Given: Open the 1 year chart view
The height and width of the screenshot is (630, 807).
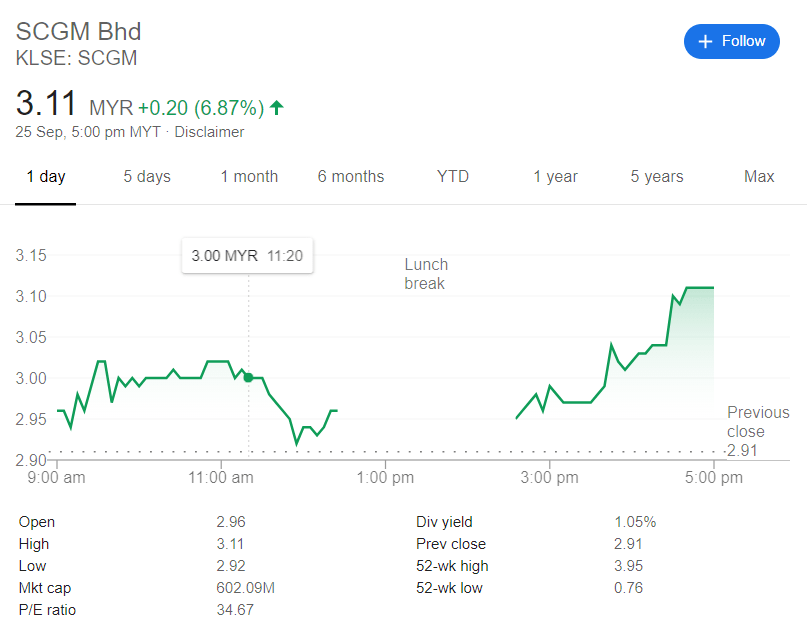Looking at the screenshot, I should [x=555, y=177].
